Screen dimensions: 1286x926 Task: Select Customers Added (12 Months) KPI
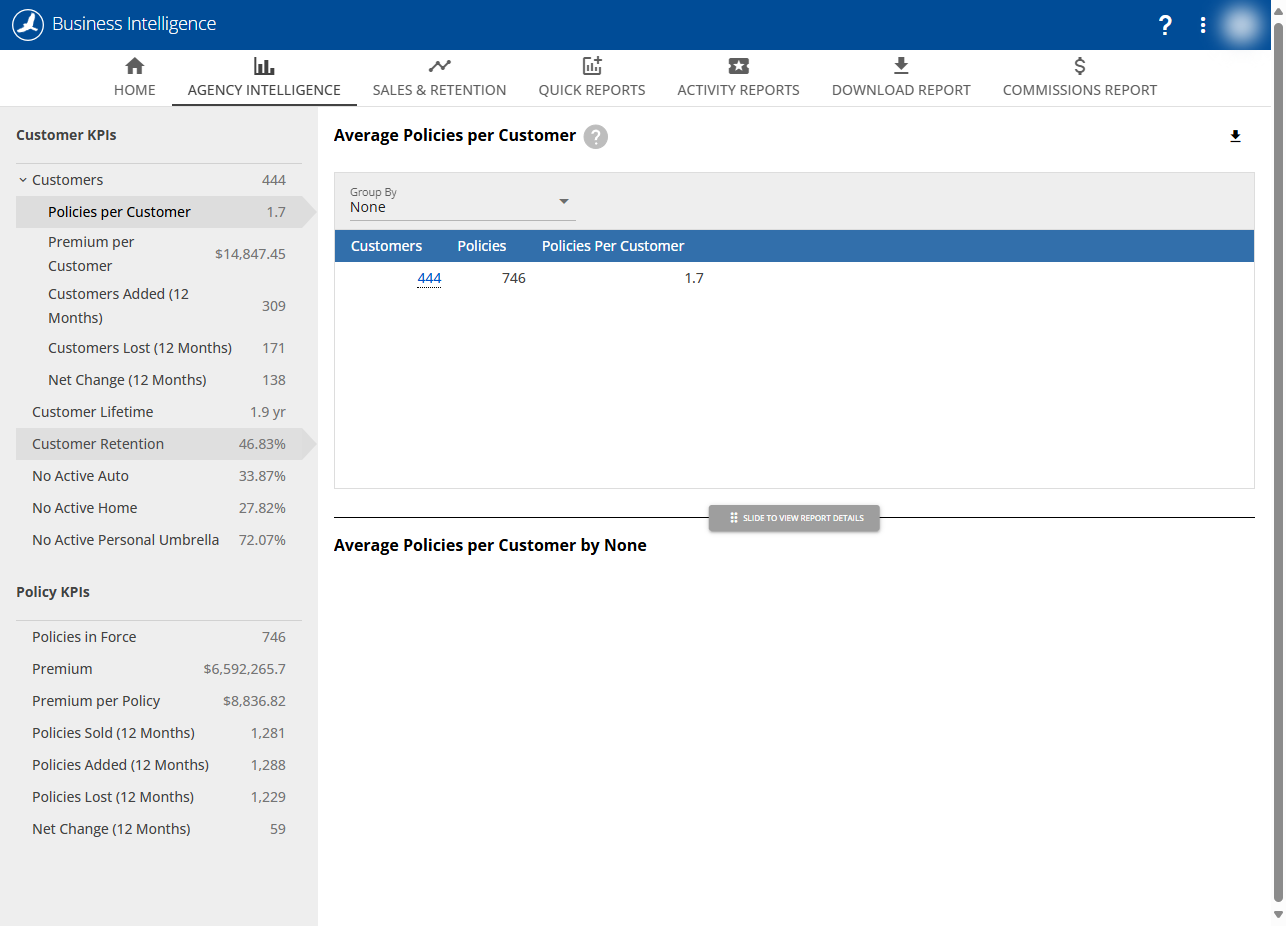click(158, 306)
